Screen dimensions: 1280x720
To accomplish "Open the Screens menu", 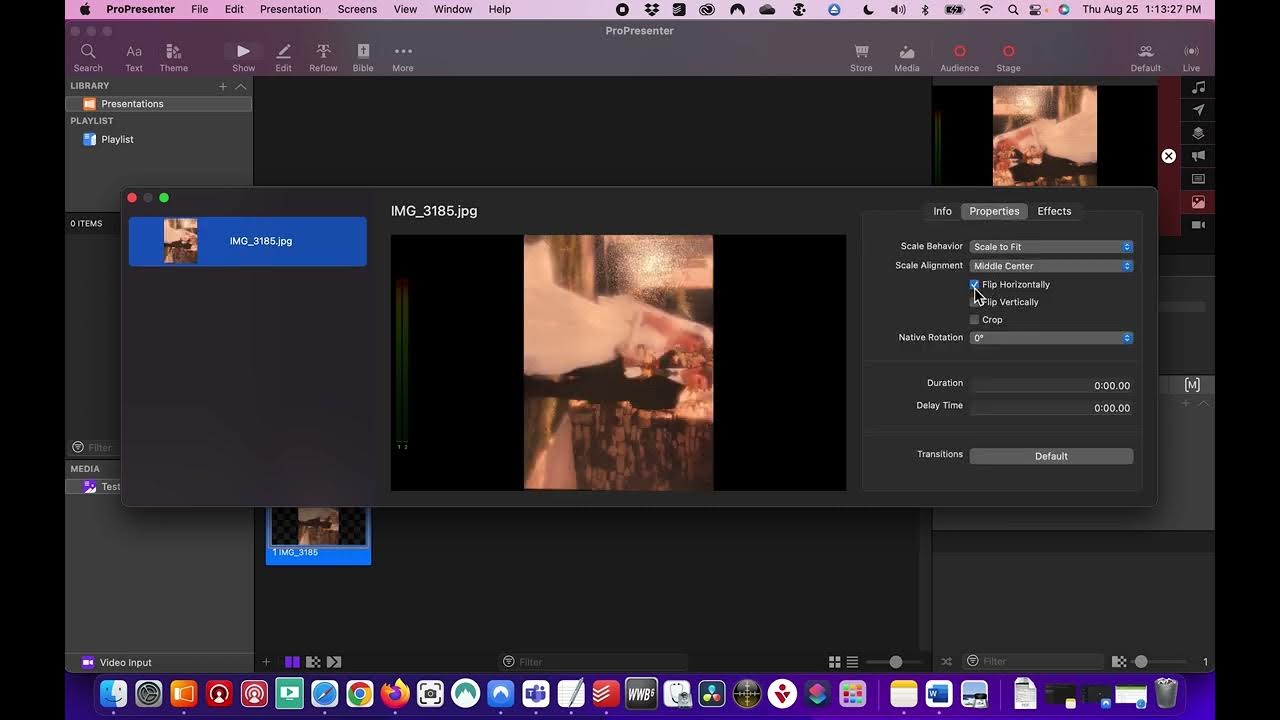I will 357,9.
